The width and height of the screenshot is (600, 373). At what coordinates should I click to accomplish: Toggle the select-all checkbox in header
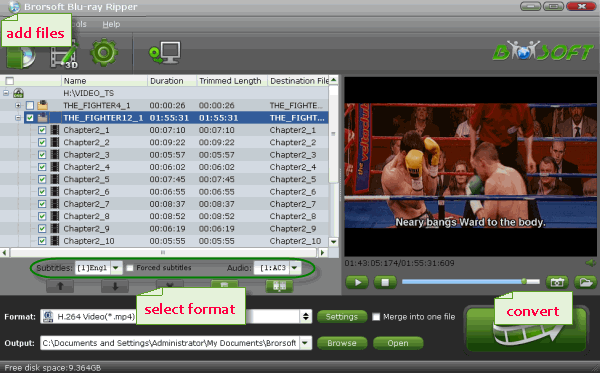tap(10, 81)
